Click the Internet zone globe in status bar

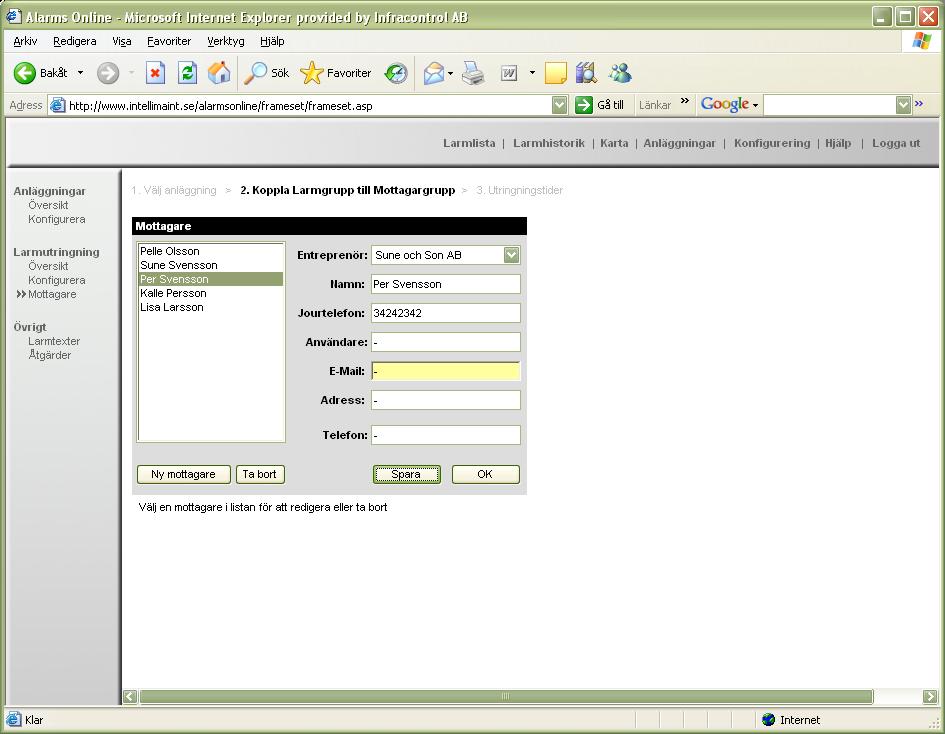pyautogui.click(x=768, y=720)
